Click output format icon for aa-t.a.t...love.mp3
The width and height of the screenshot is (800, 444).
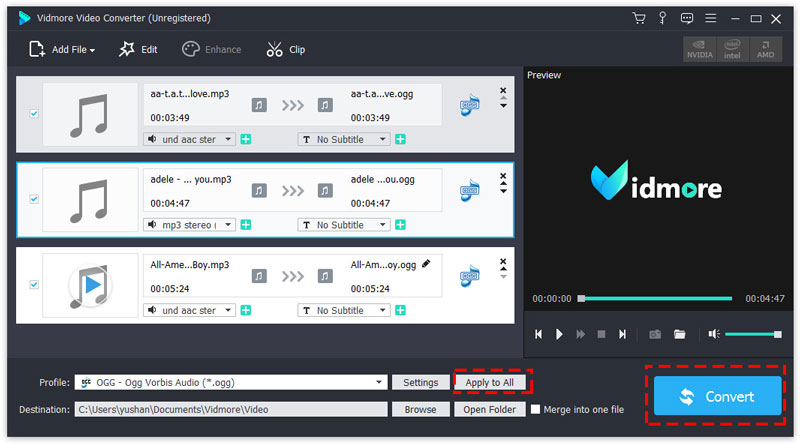coord(469,106)
